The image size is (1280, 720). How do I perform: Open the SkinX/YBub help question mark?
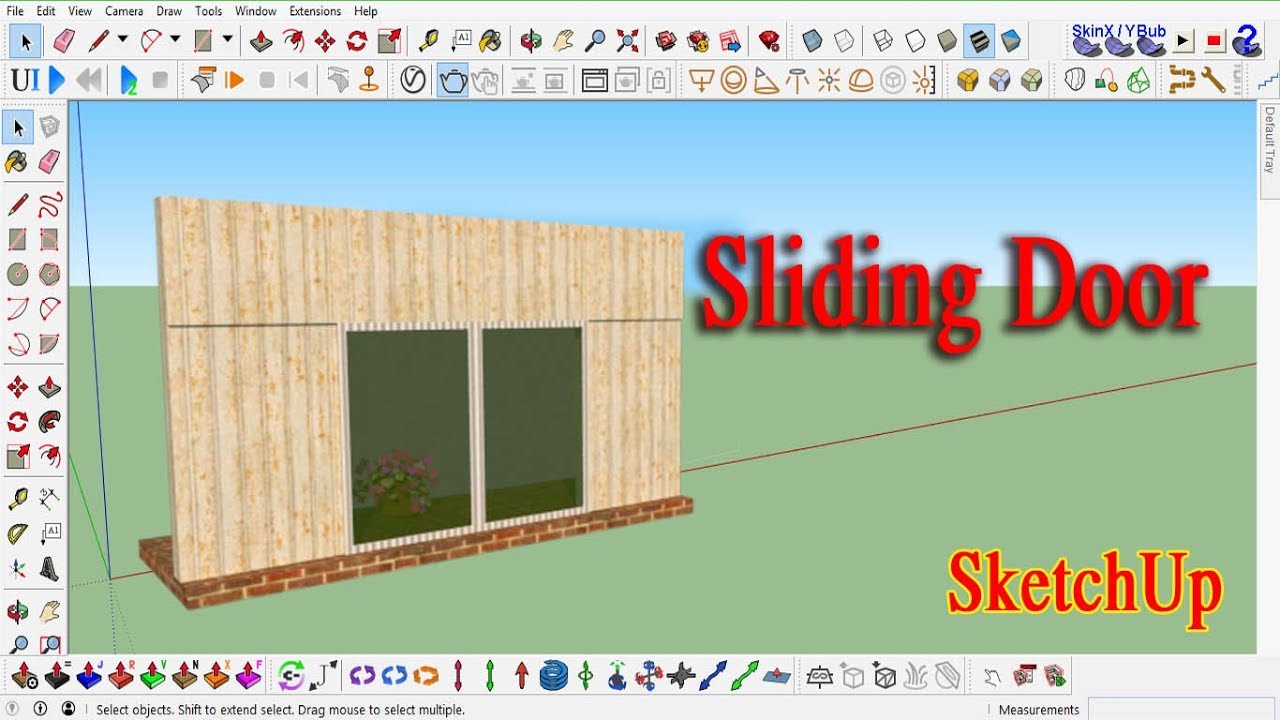click(1246, 41)
